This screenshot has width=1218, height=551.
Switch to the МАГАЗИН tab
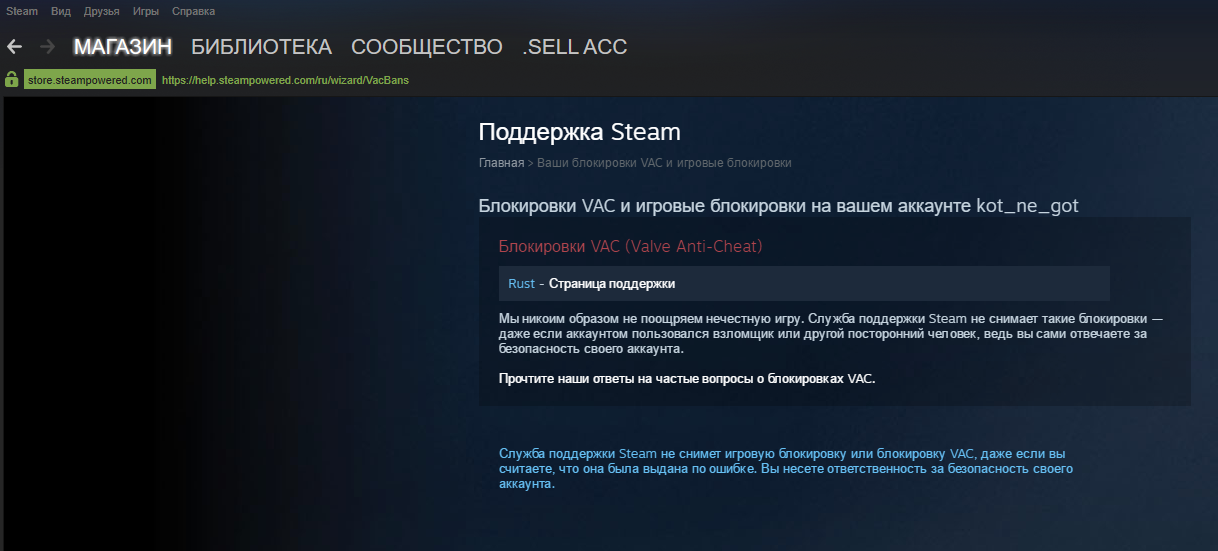[x=123, y=46]
